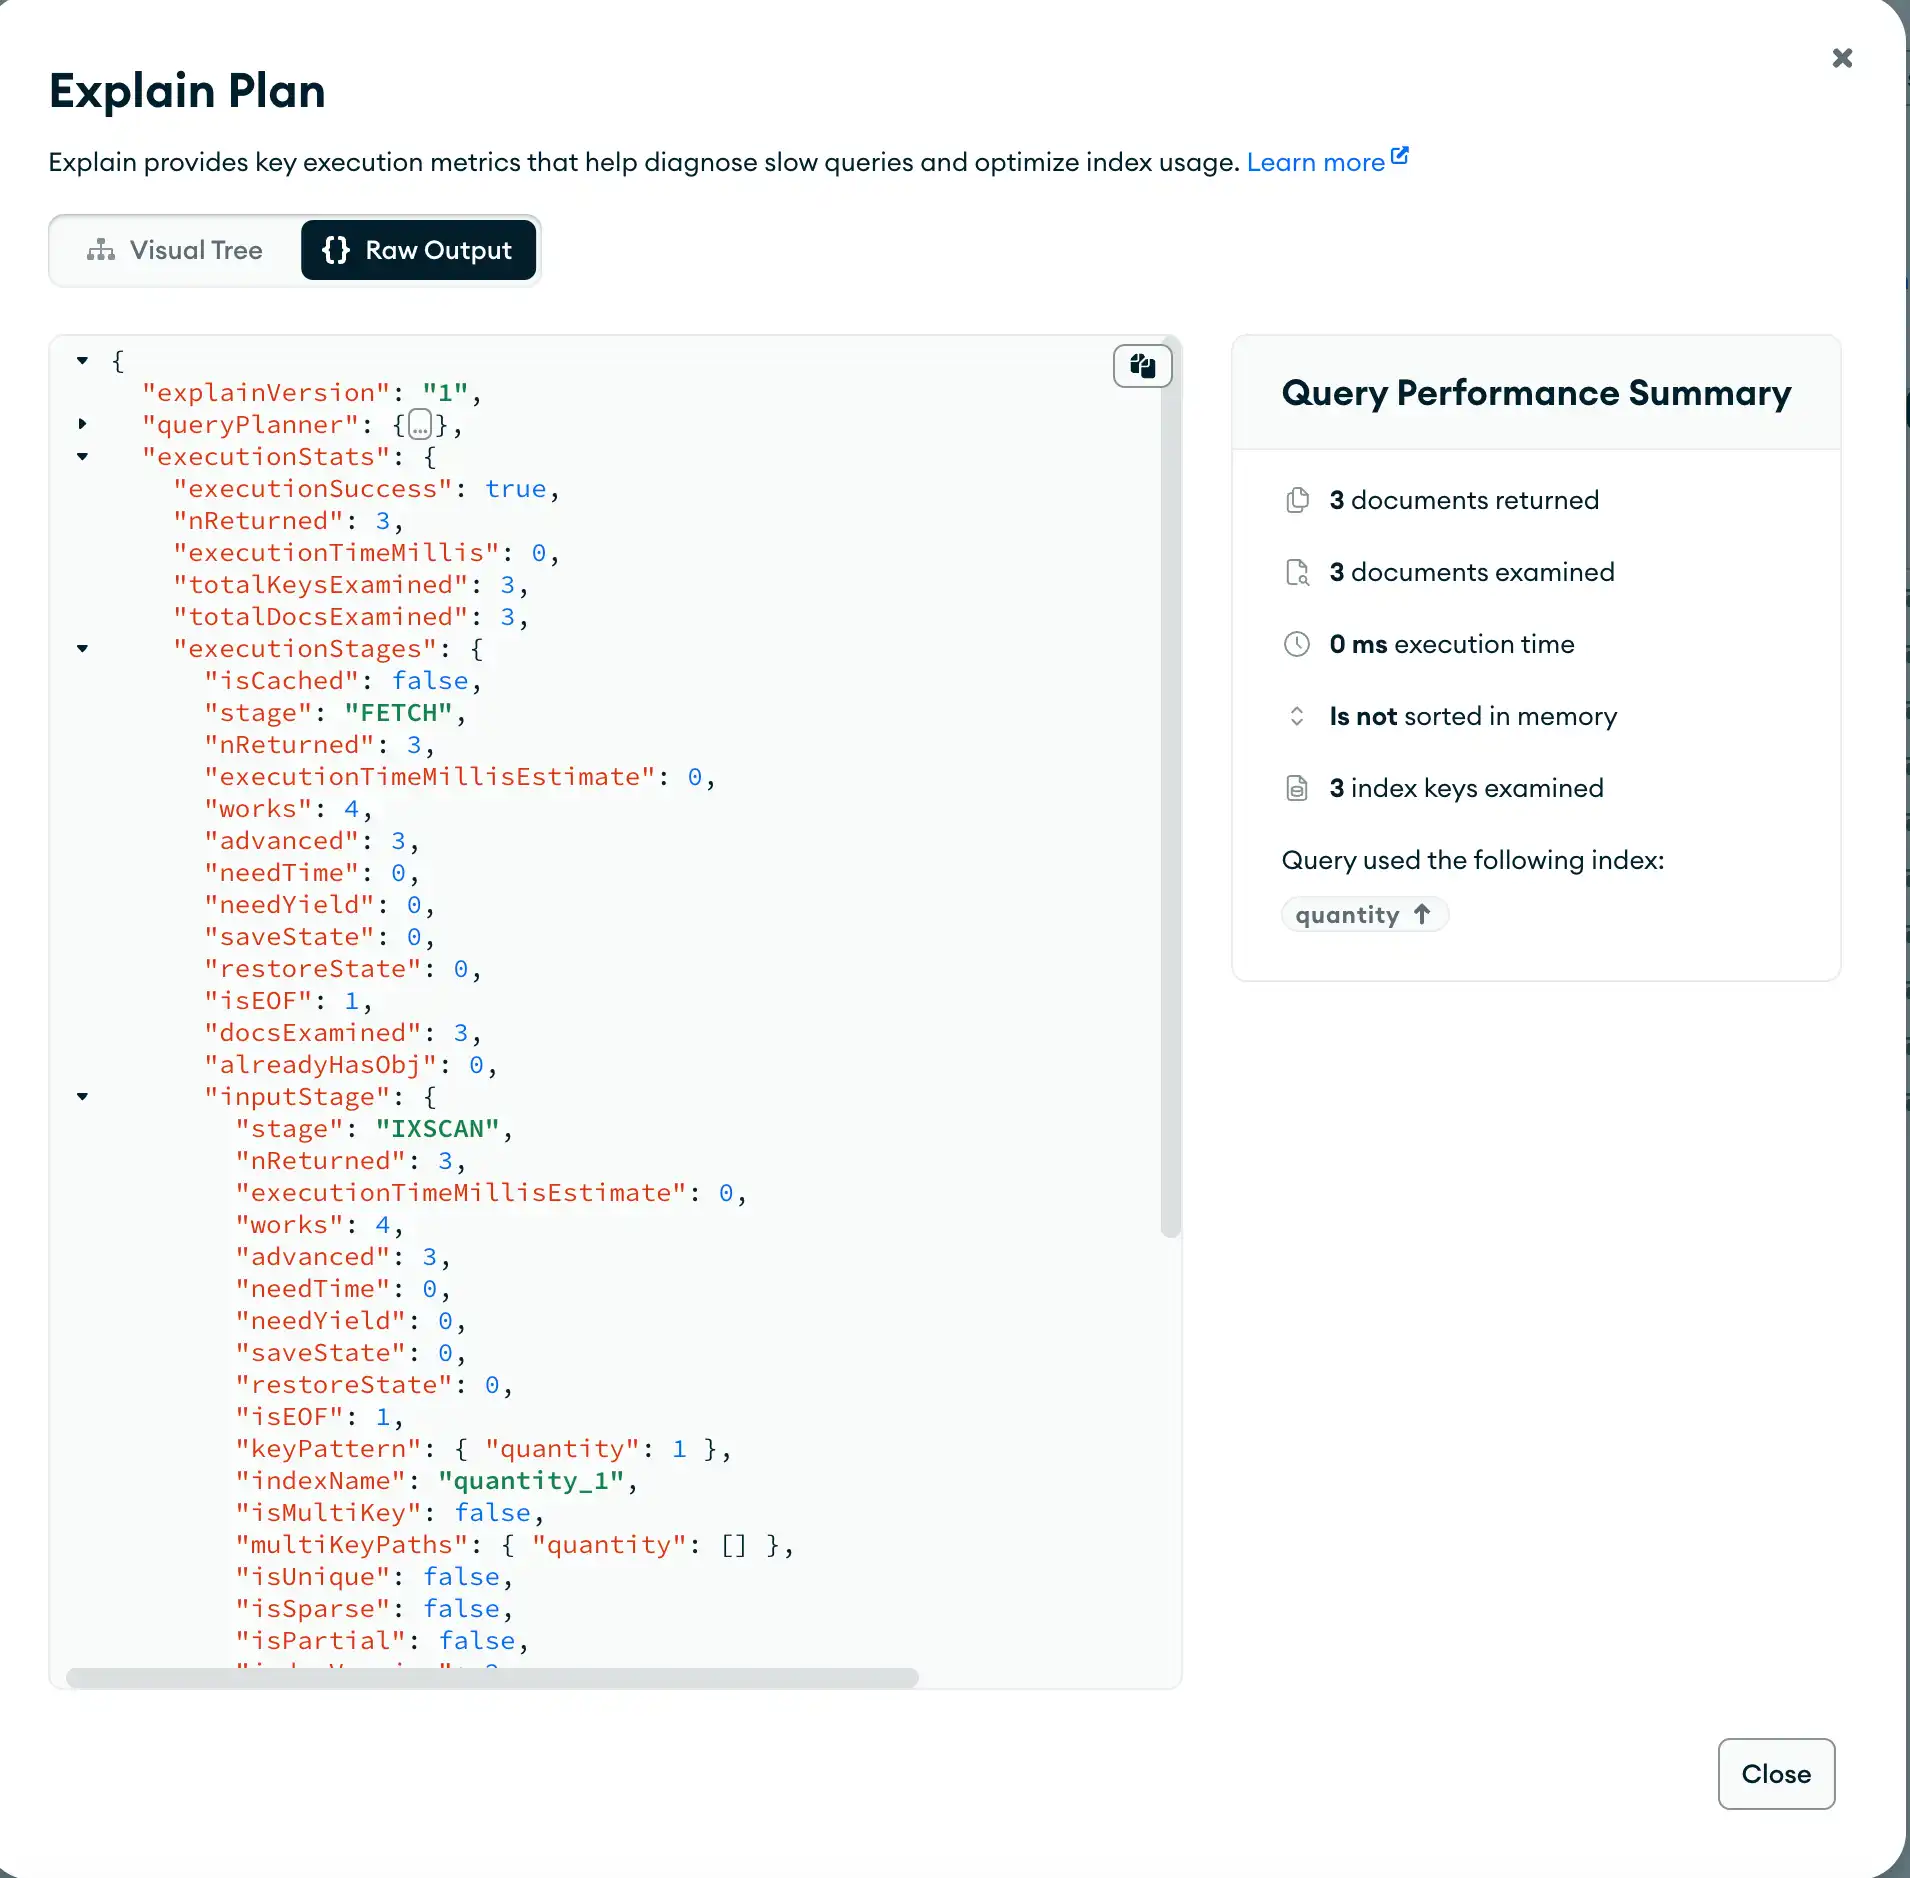Open the Learn more link
The height and width of the screenshot is (1878, 1910).
pyautogui.click(x=1315, y=161)
